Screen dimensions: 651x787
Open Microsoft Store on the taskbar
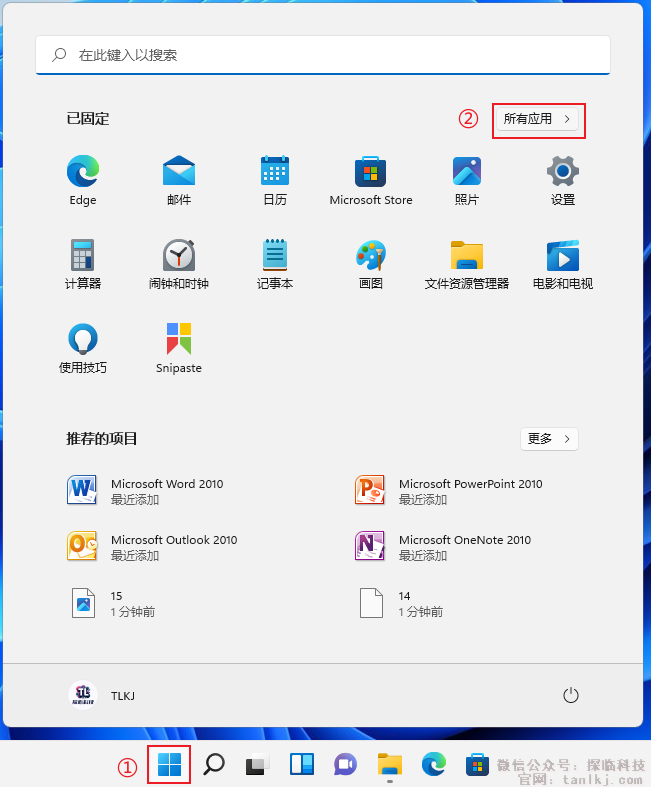click(477, 764)
